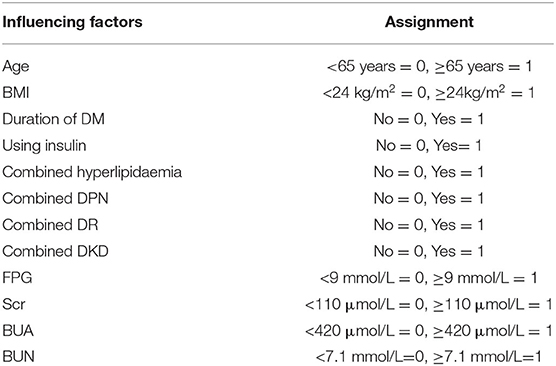Image resolution: width=556 pixels, height=366 pixels.
Task: Click the 24 kg/m² BMI assignment text
Action: [428, 92]
